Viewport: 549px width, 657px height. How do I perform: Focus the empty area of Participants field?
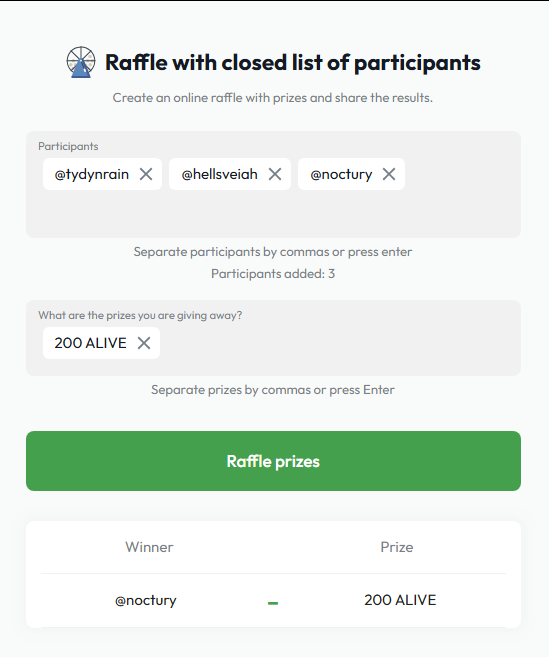pyautogui.click(x=273, y=214)
